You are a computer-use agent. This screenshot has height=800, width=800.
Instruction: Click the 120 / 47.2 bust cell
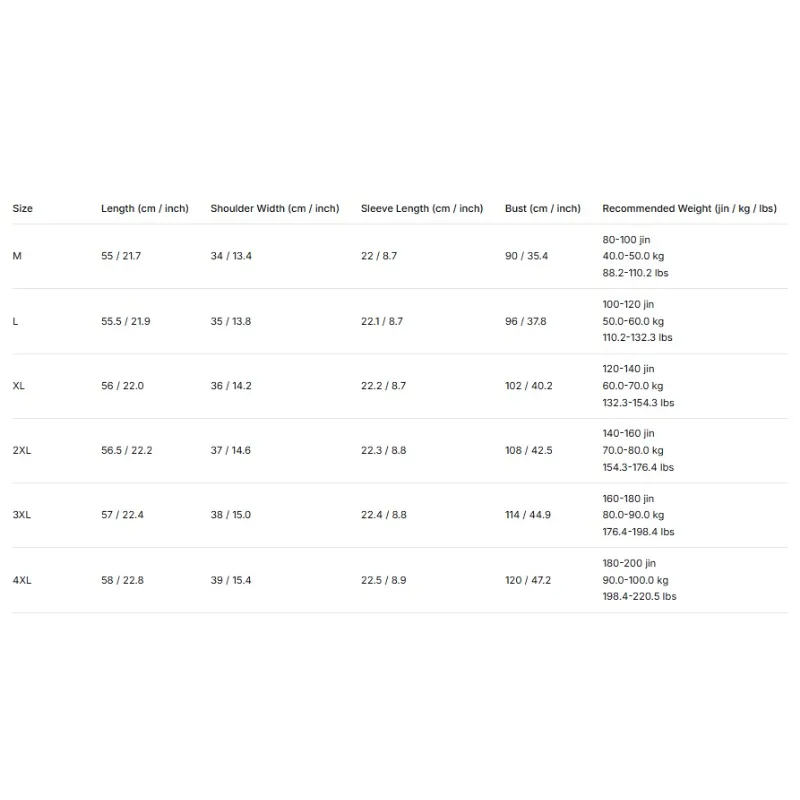[528, 580]
